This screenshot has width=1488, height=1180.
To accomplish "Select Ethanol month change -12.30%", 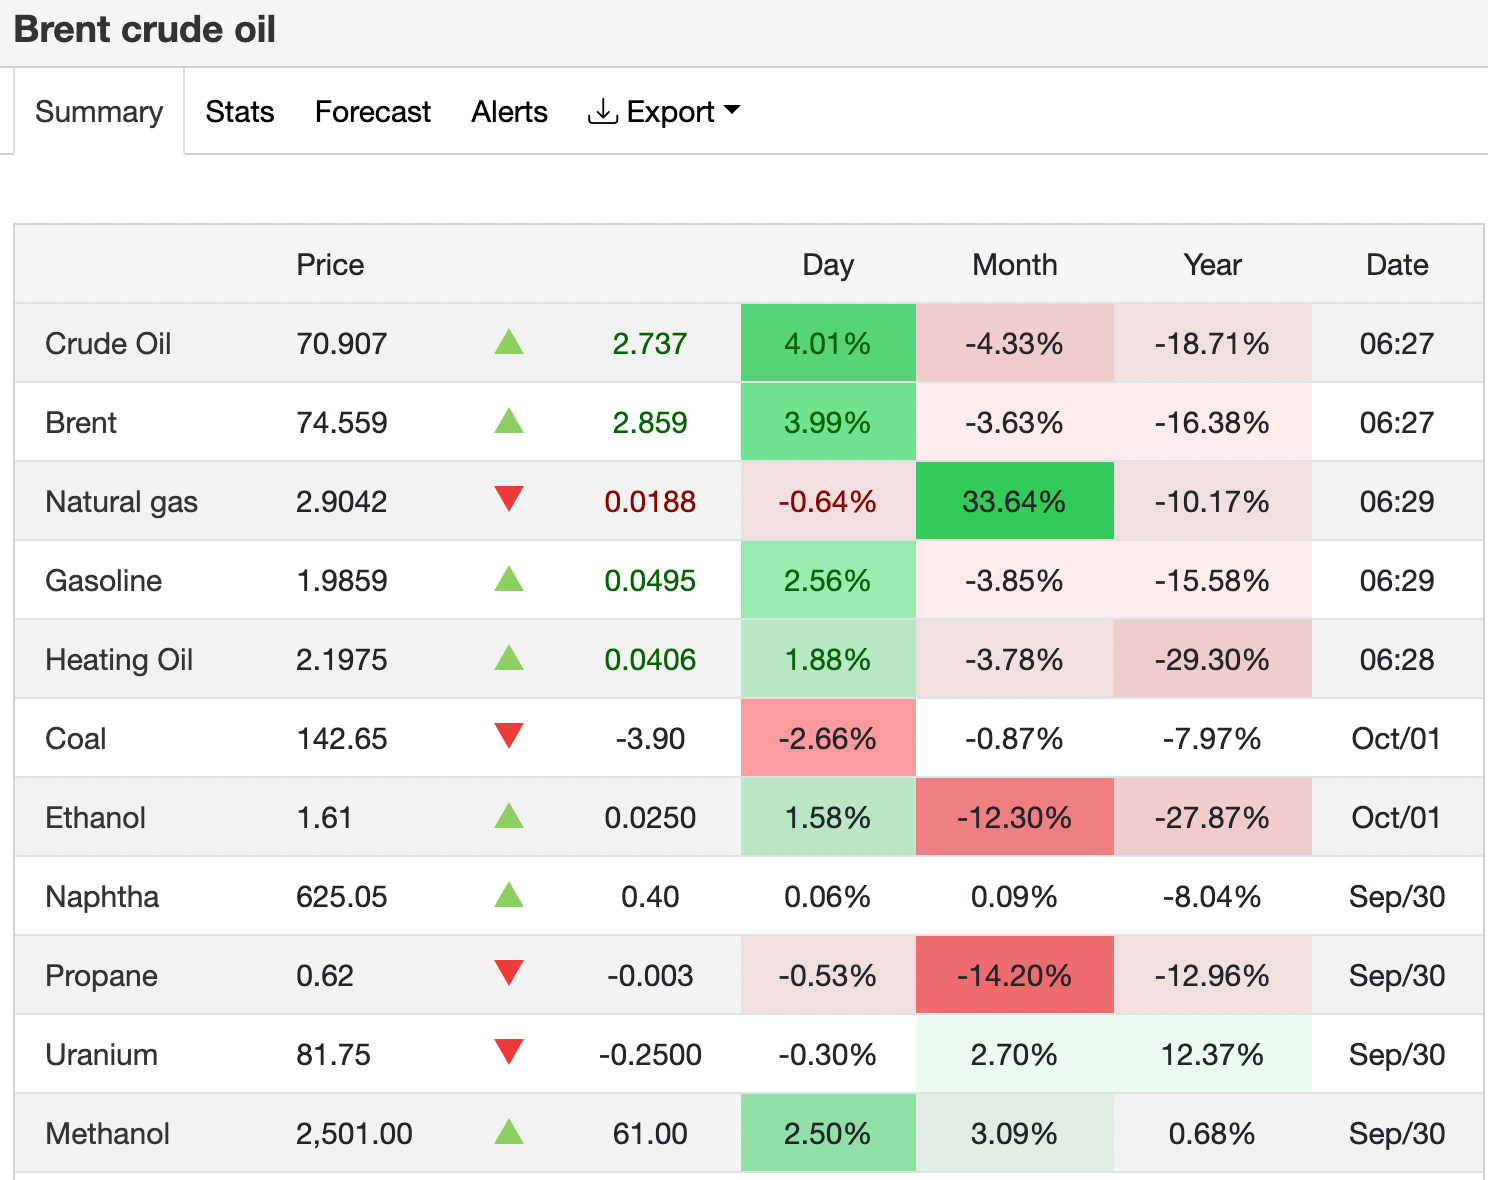I will pyautogui.click(x=1015, y=818).
